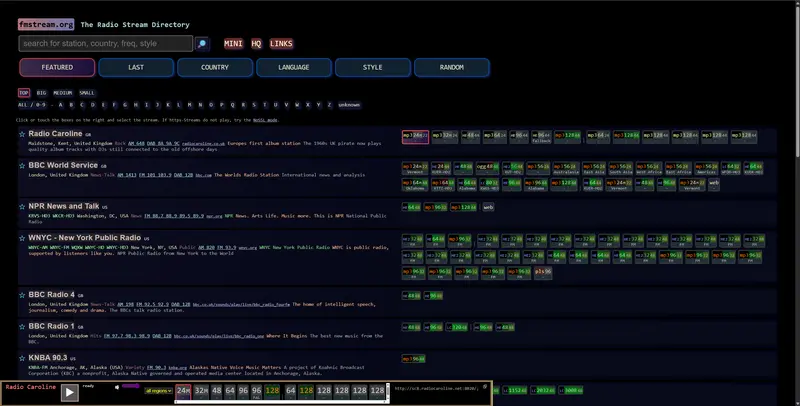The image size is (800, 406).
Task: Choose 96 FAL fallback stream in player
Action: pos(257,392)
